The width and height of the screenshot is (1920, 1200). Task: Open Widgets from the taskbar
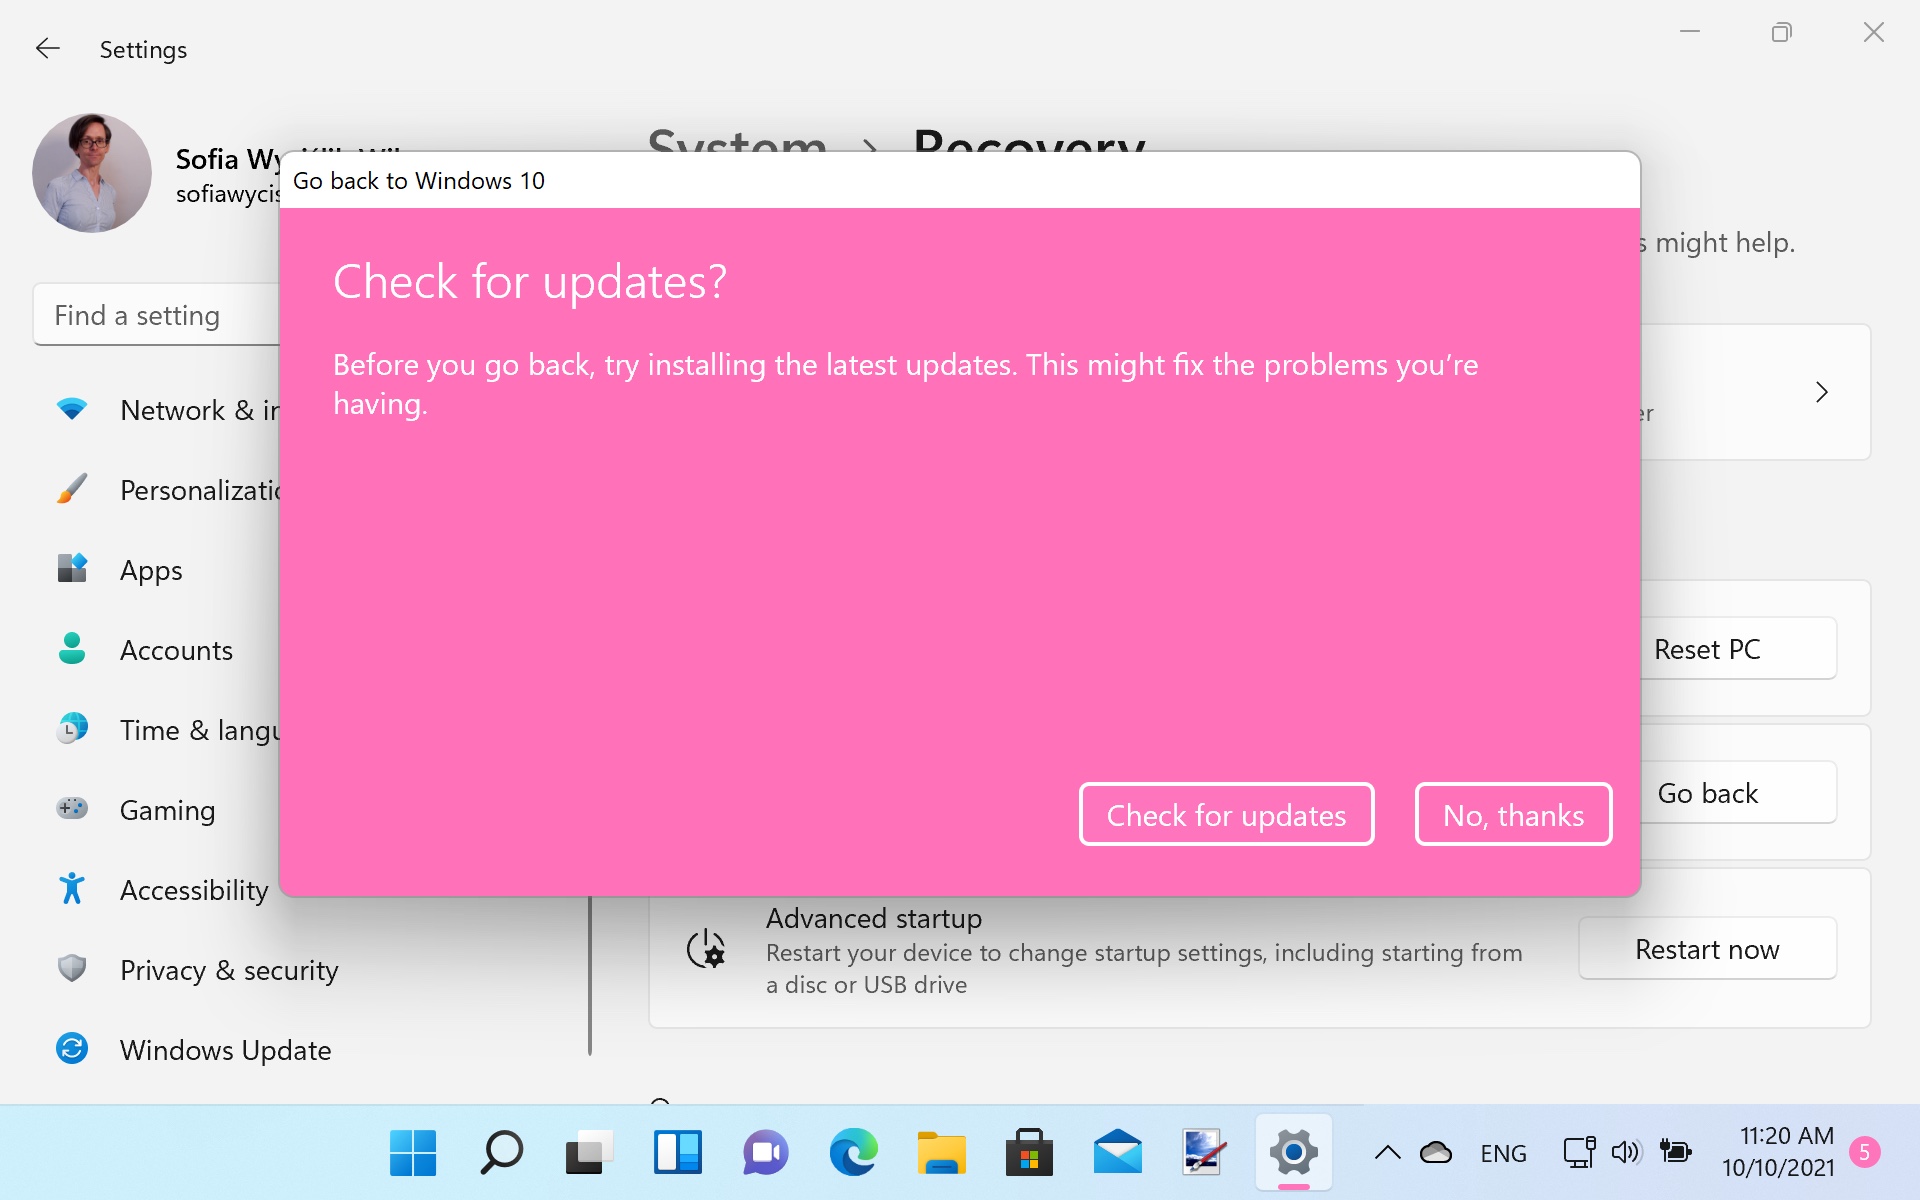tap(677, 1153)
